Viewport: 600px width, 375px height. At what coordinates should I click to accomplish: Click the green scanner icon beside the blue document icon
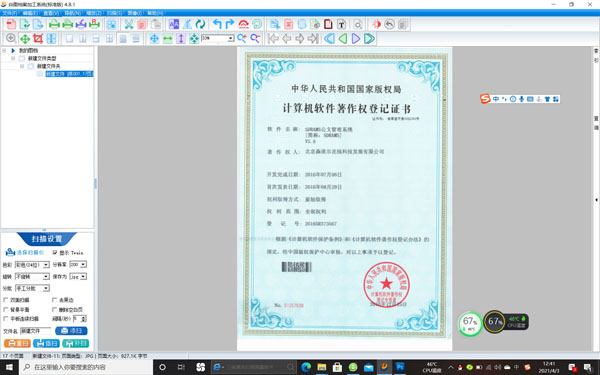coord(54,24)
